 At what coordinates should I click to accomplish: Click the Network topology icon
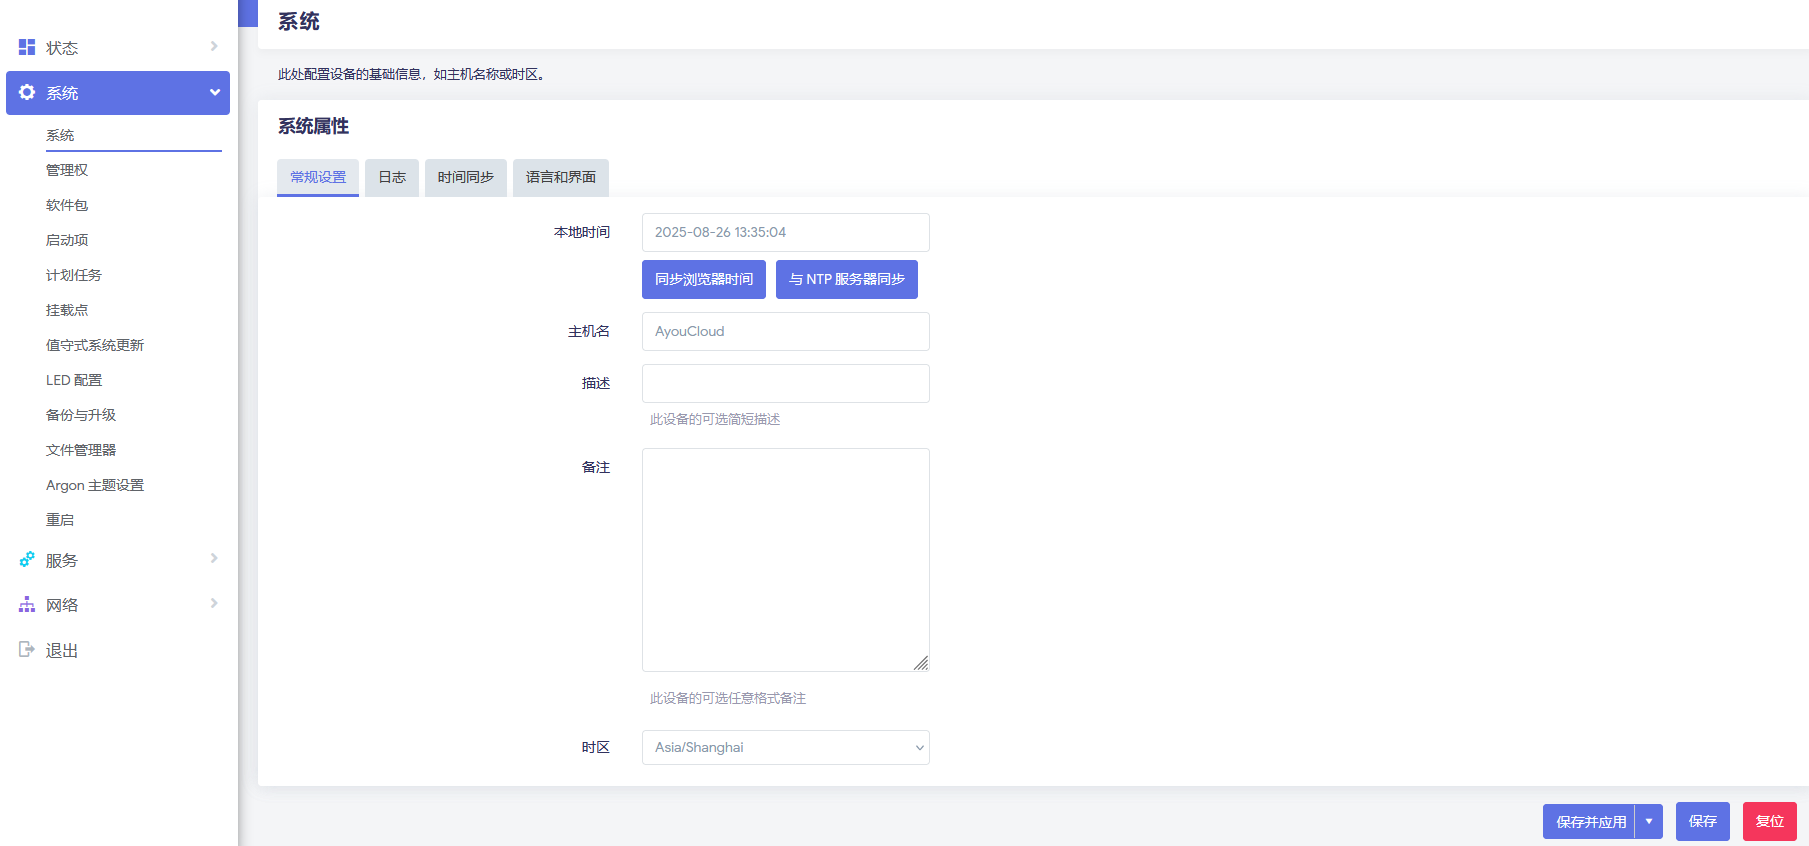27,605
